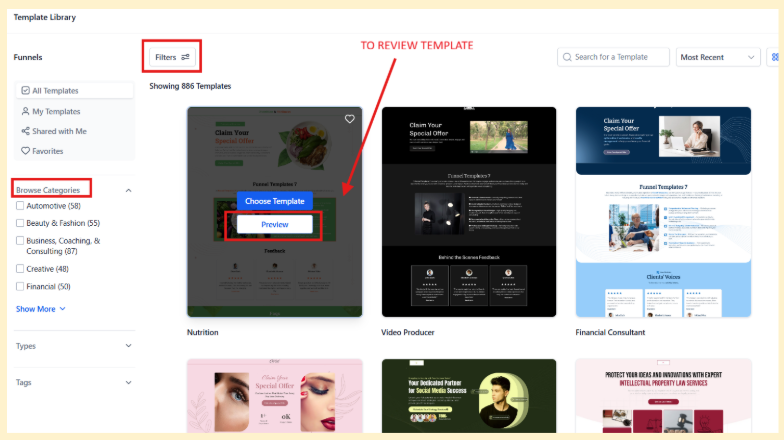Click the My Templates person icon
This screenshot has width=784, height=440.
click(x=26, y=111)
